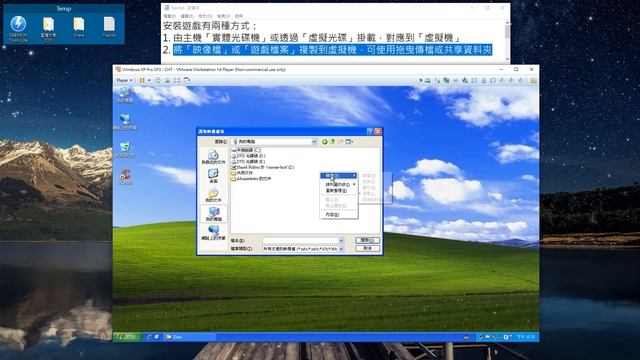The width and height of the screenshot is (640, 360).
Task: Select Shared Folders on vmware-host (Z:)
Action: click(262, 167)
